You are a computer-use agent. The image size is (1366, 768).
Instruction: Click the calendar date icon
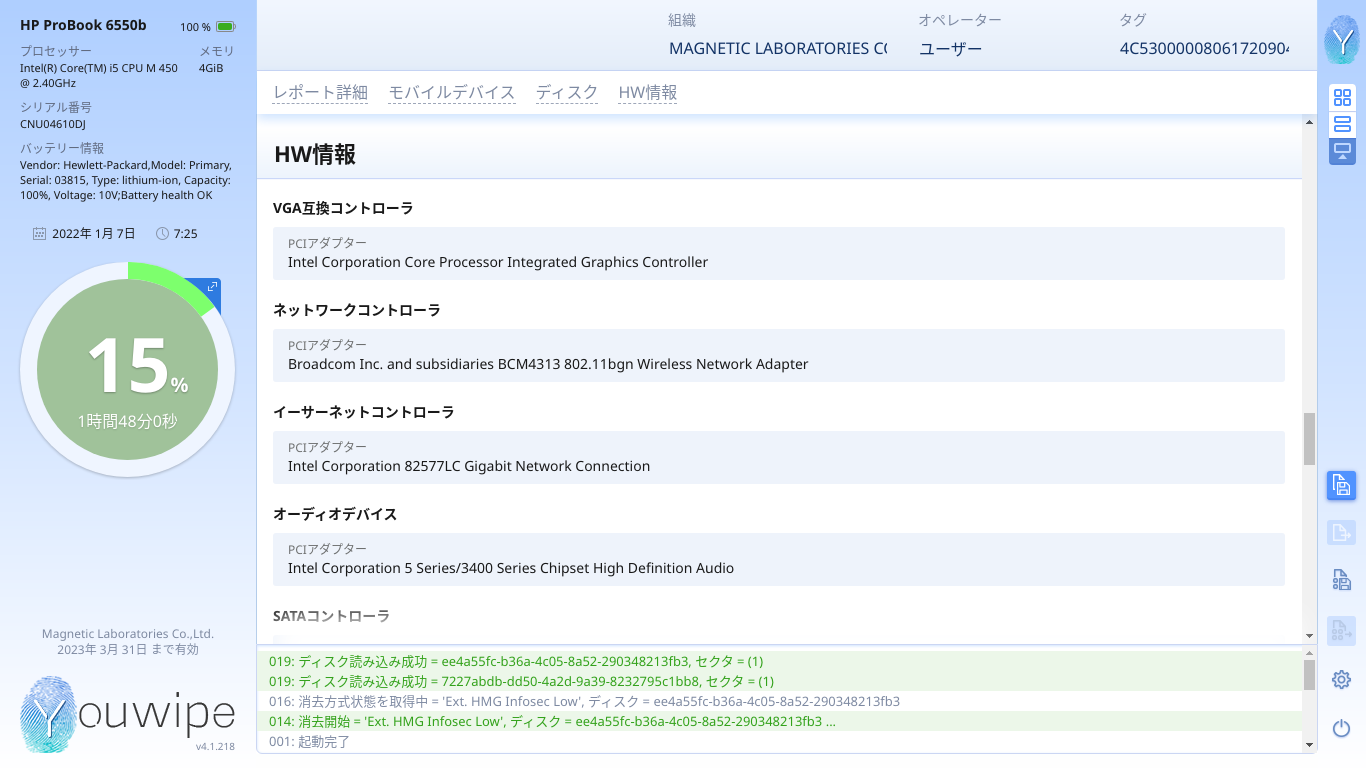39,234
